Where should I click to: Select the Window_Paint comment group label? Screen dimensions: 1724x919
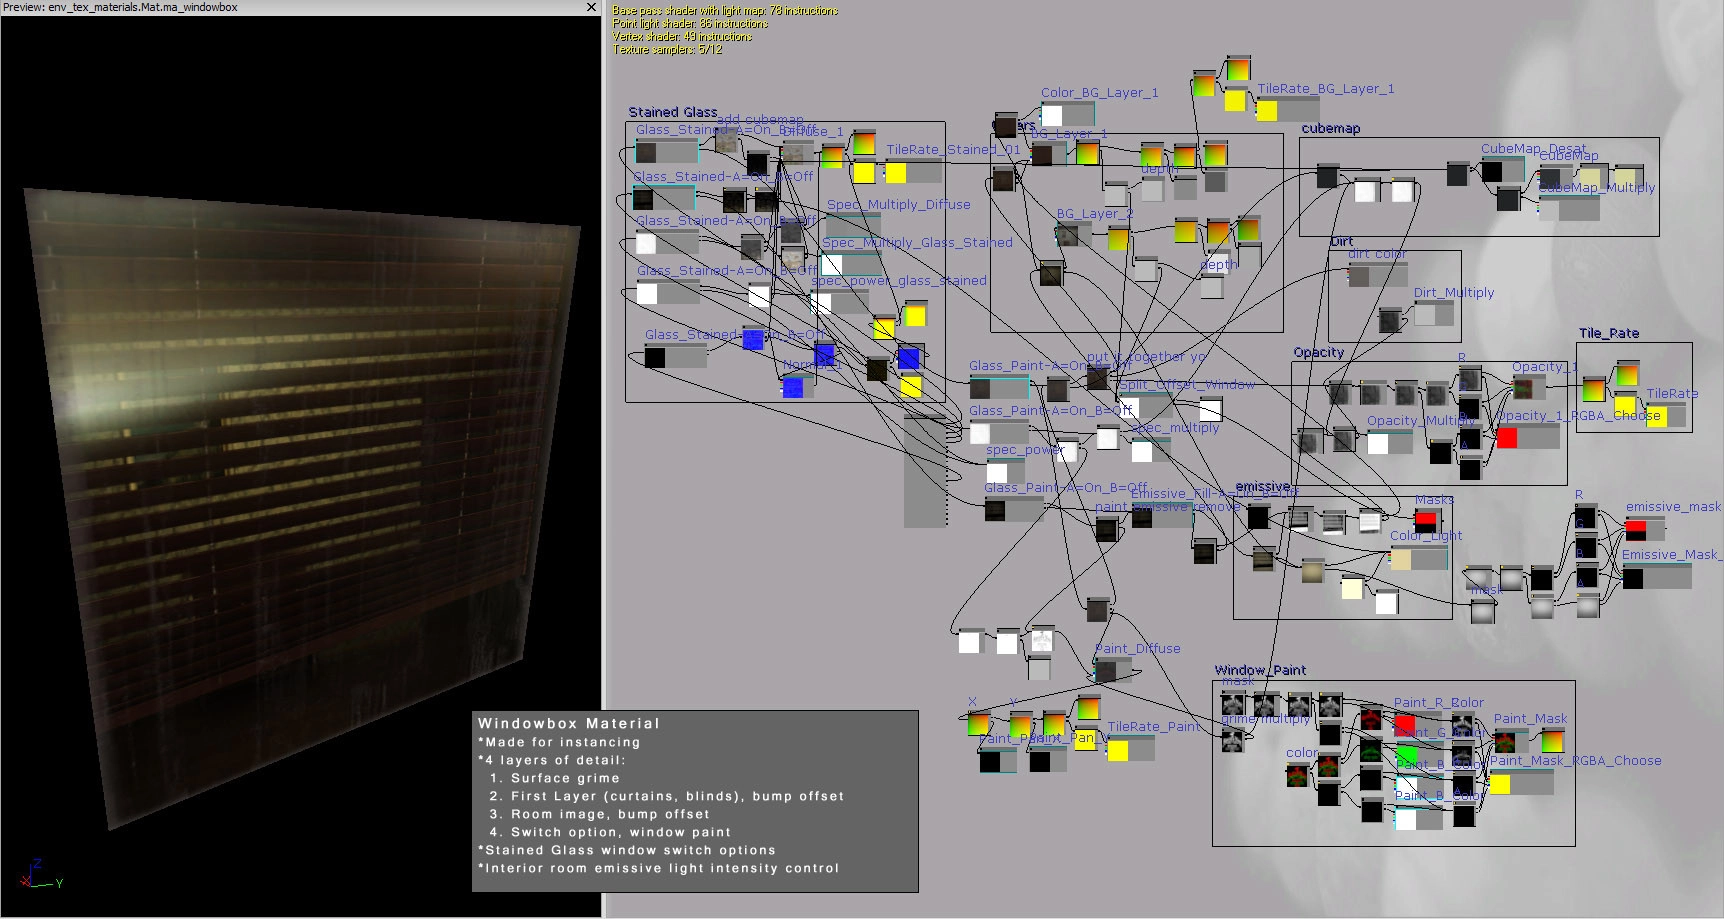point(1260,670)
